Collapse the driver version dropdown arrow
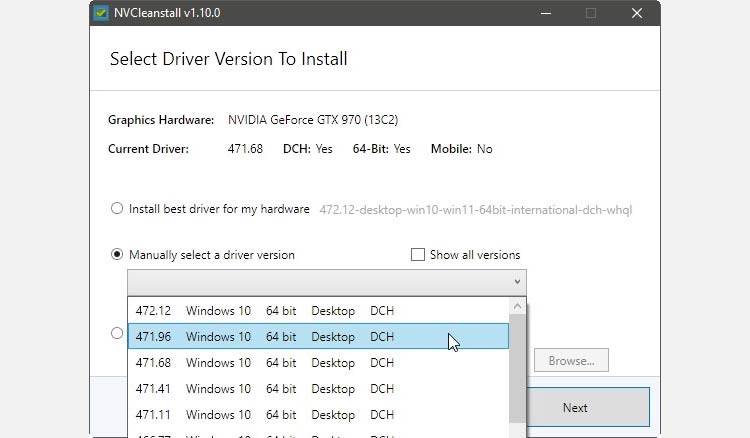 (x=517, y=282)
